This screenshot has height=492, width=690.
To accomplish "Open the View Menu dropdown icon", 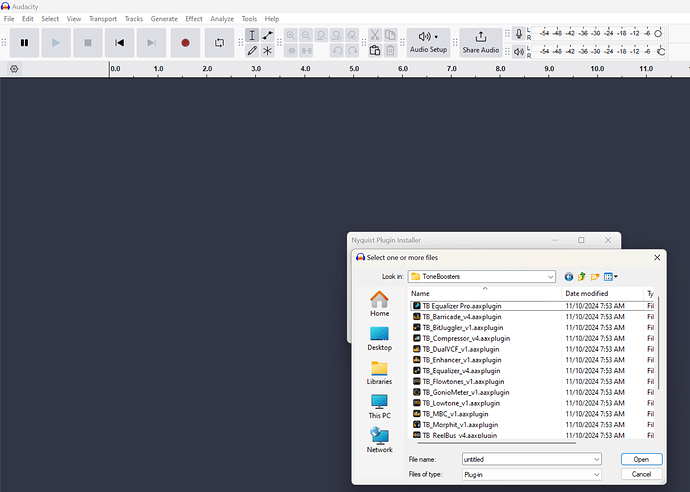I will (x=611, y=277).
